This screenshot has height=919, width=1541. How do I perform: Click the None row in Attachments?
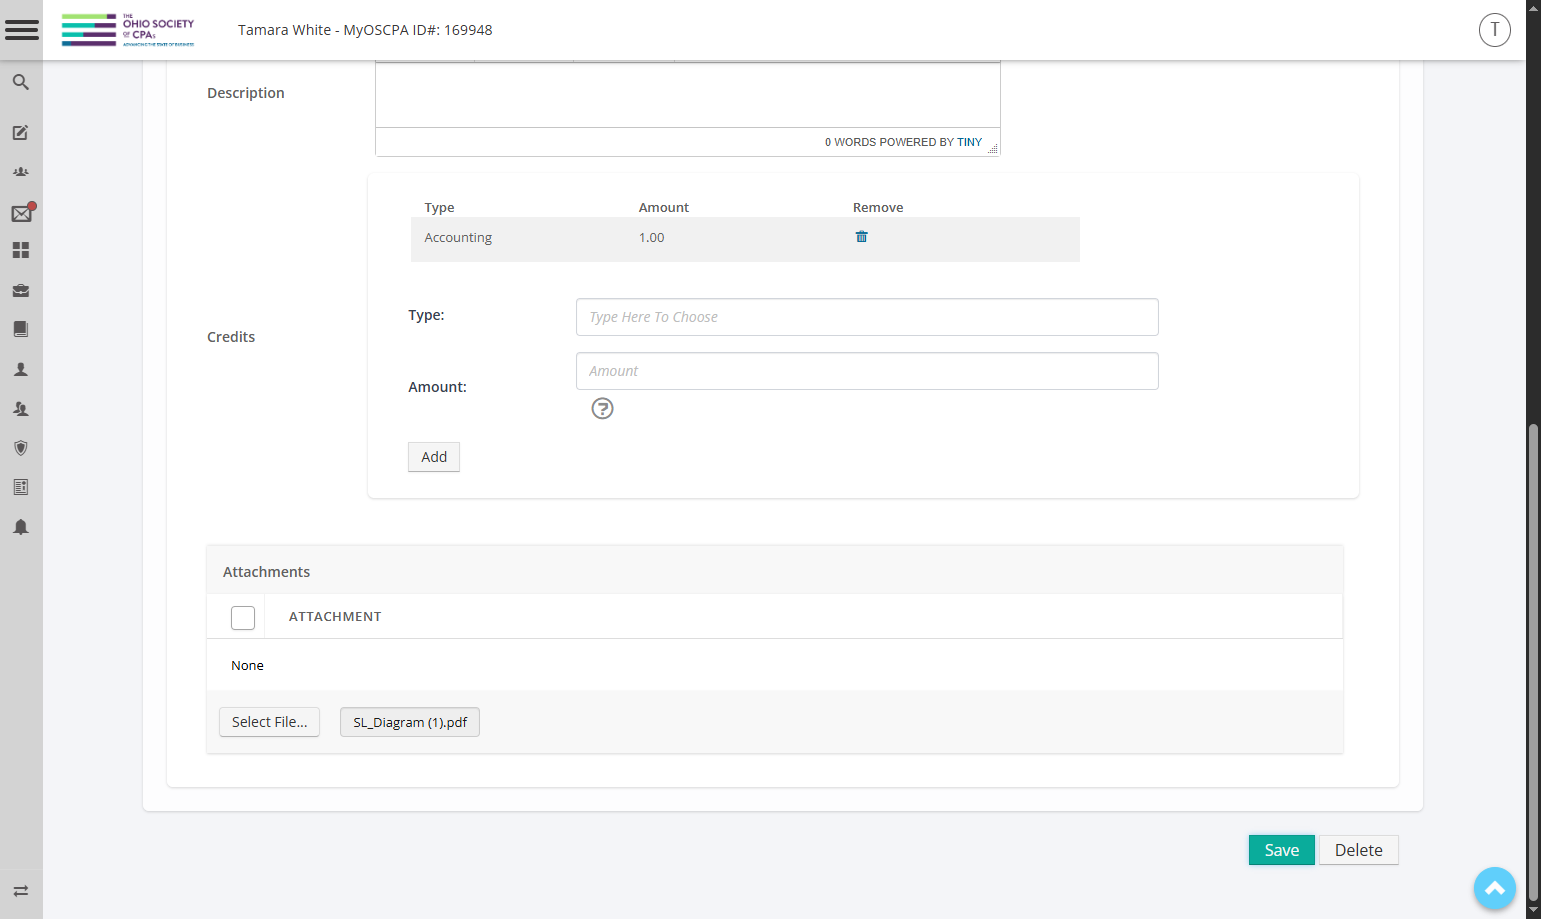coord(775,665)
